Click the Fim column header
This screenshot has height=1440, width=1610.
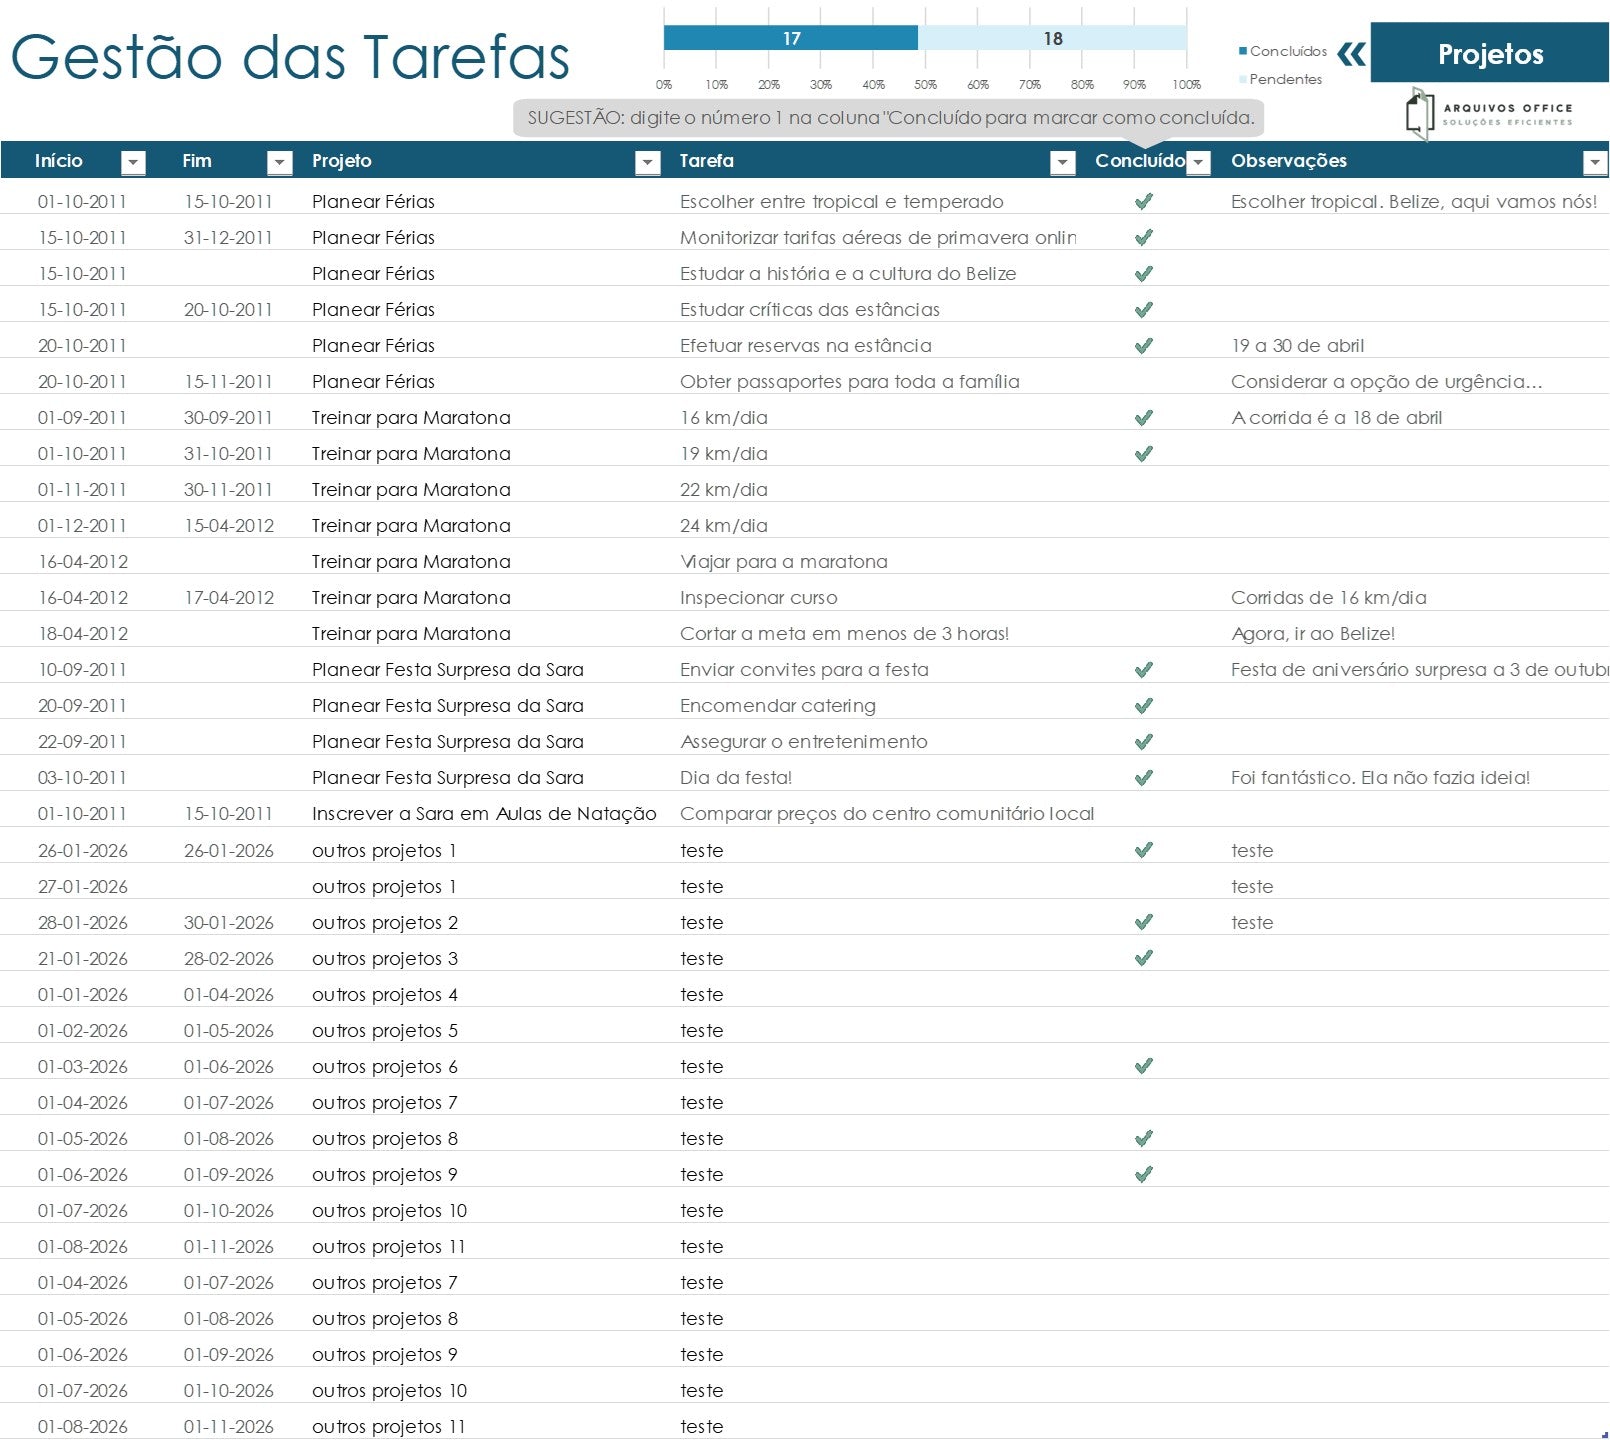(196, 161)
